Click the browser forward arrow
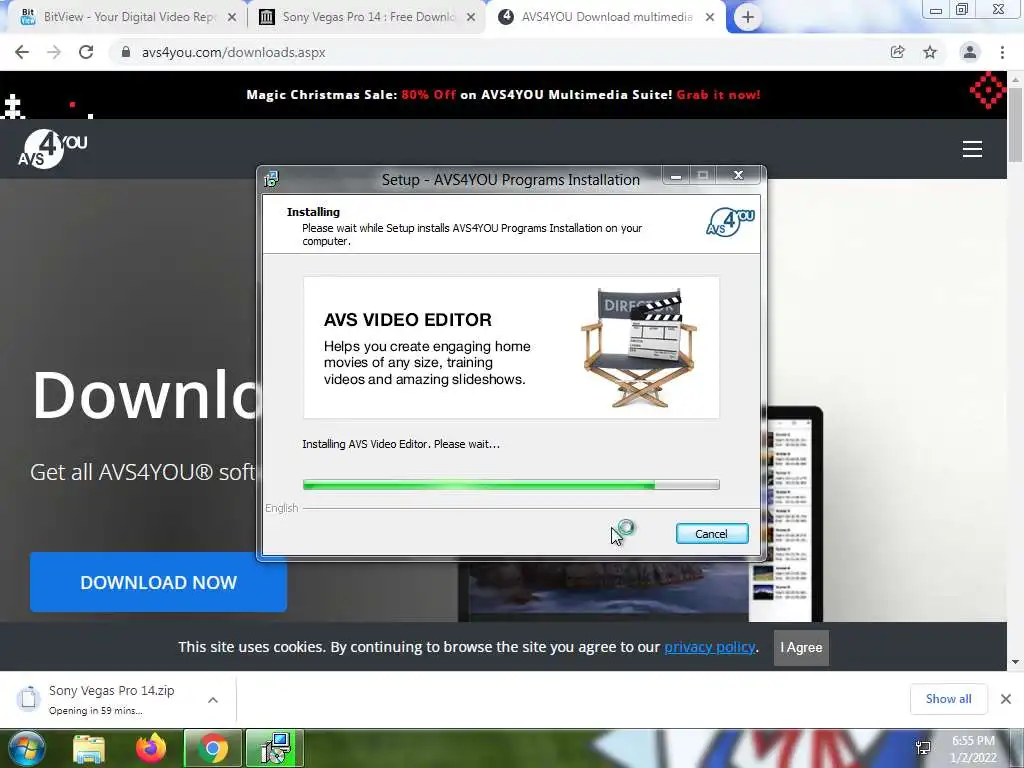 click(54, 52)
